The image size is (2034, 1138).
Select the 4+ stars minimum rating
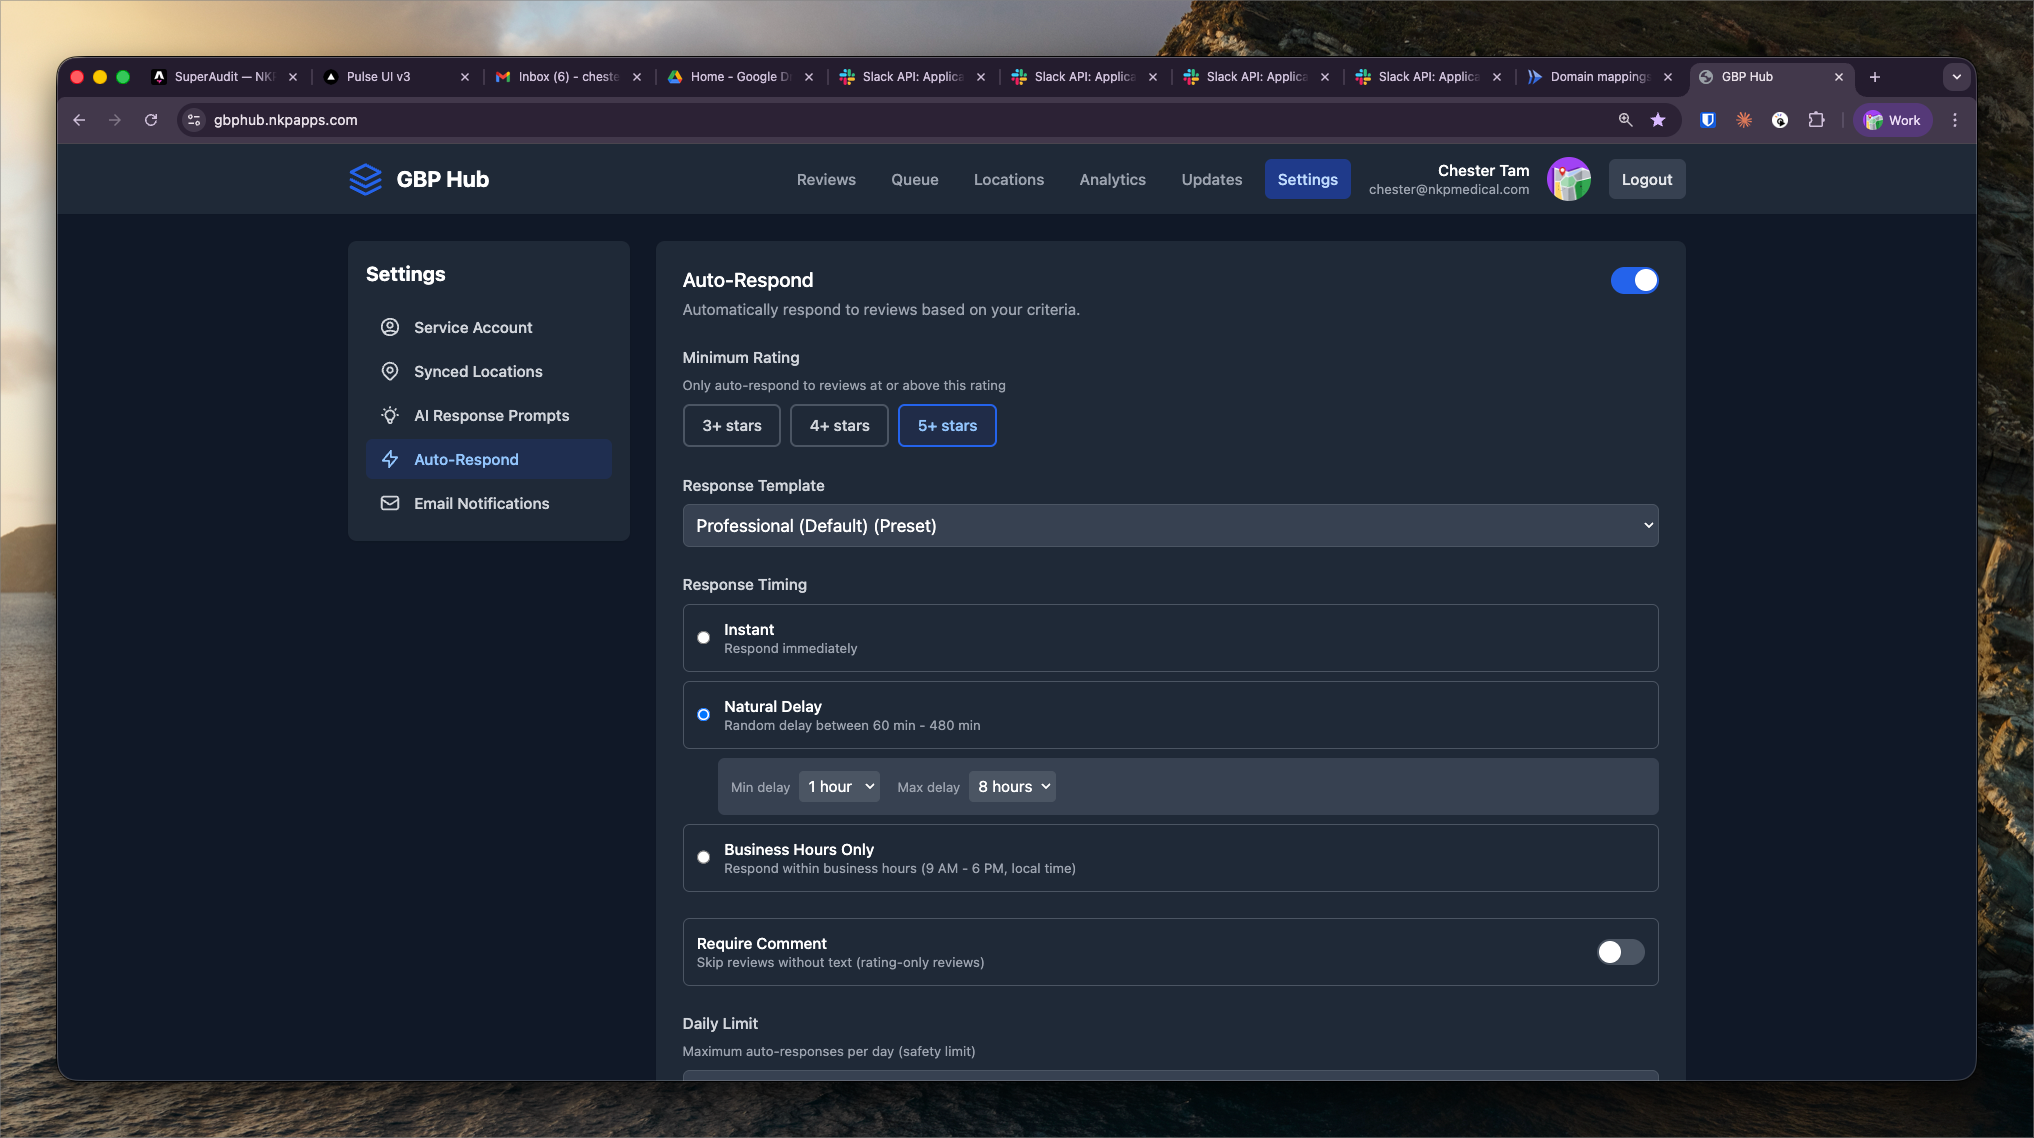pyautogui.click(x=839, y=426)
